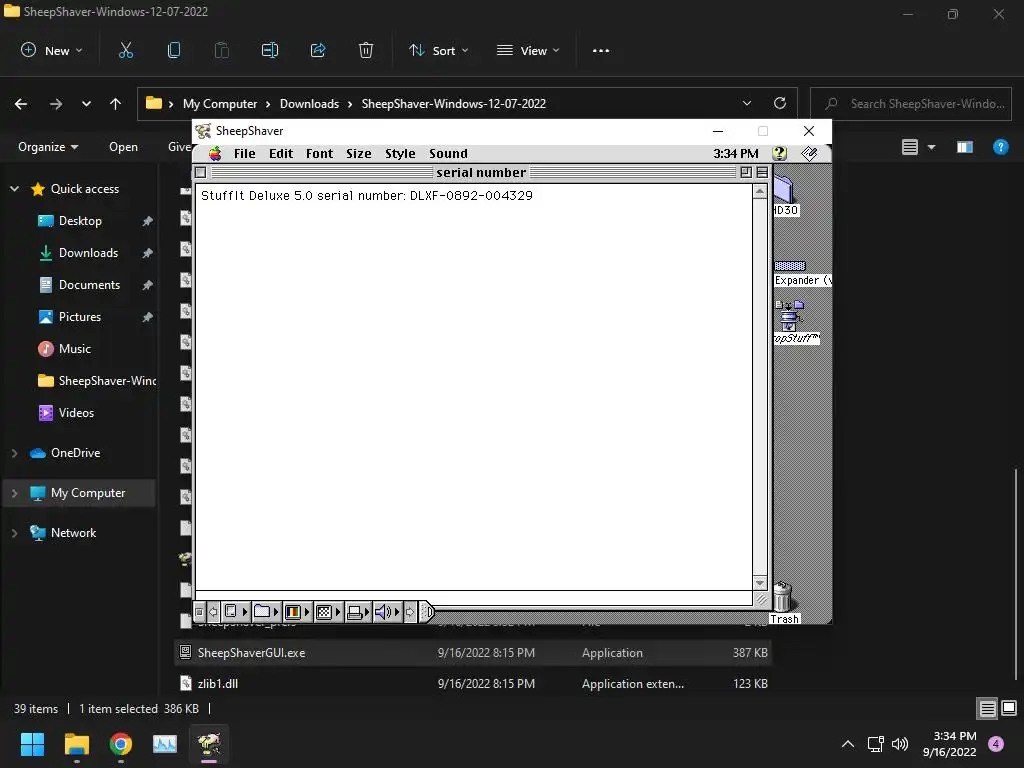Viewport: 1024px width, 768px height.
Task: Click the Share icon in Explorer toolbar
Action: coord(318,50)
